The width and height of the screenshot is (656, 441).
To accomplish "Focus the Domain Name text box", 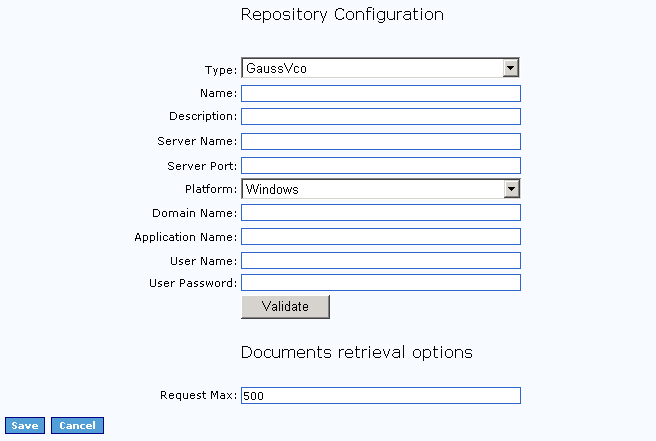I will click(x=381, y=213).
